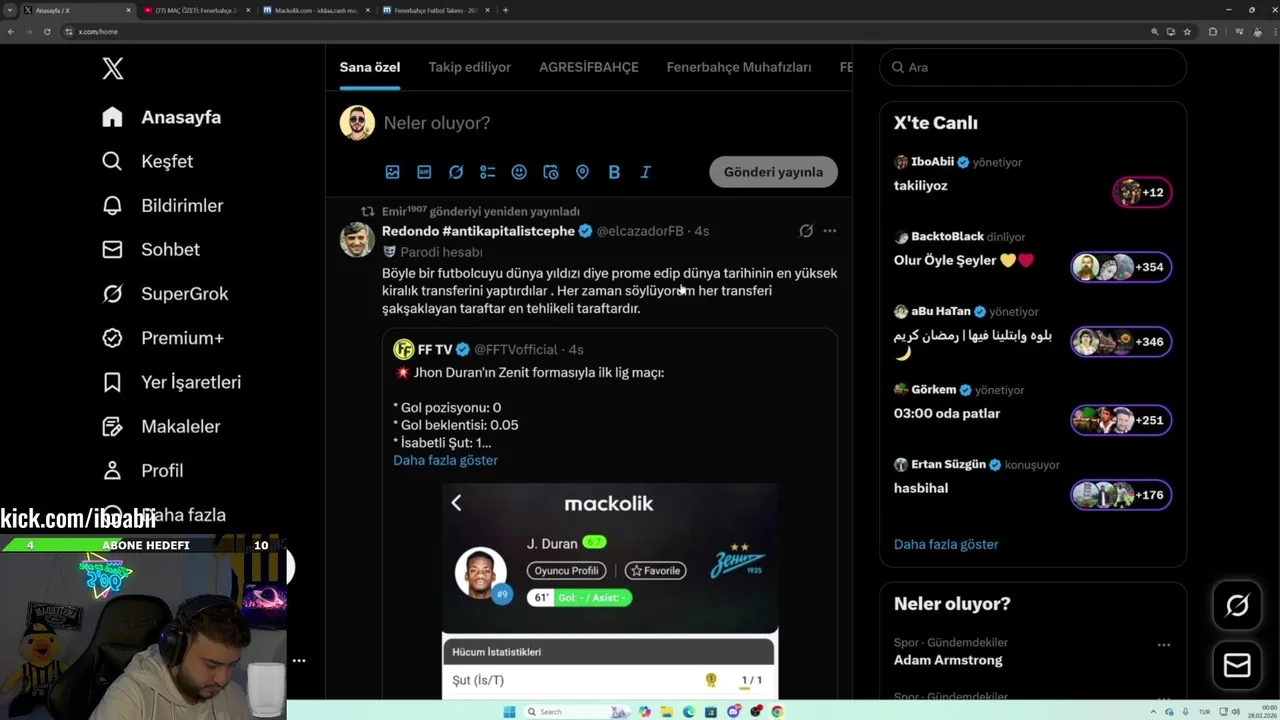Open Chrome from the taskbar
Image resolution: width=1280 pixels, height=720 pixels.
click(x=777, y=712)
